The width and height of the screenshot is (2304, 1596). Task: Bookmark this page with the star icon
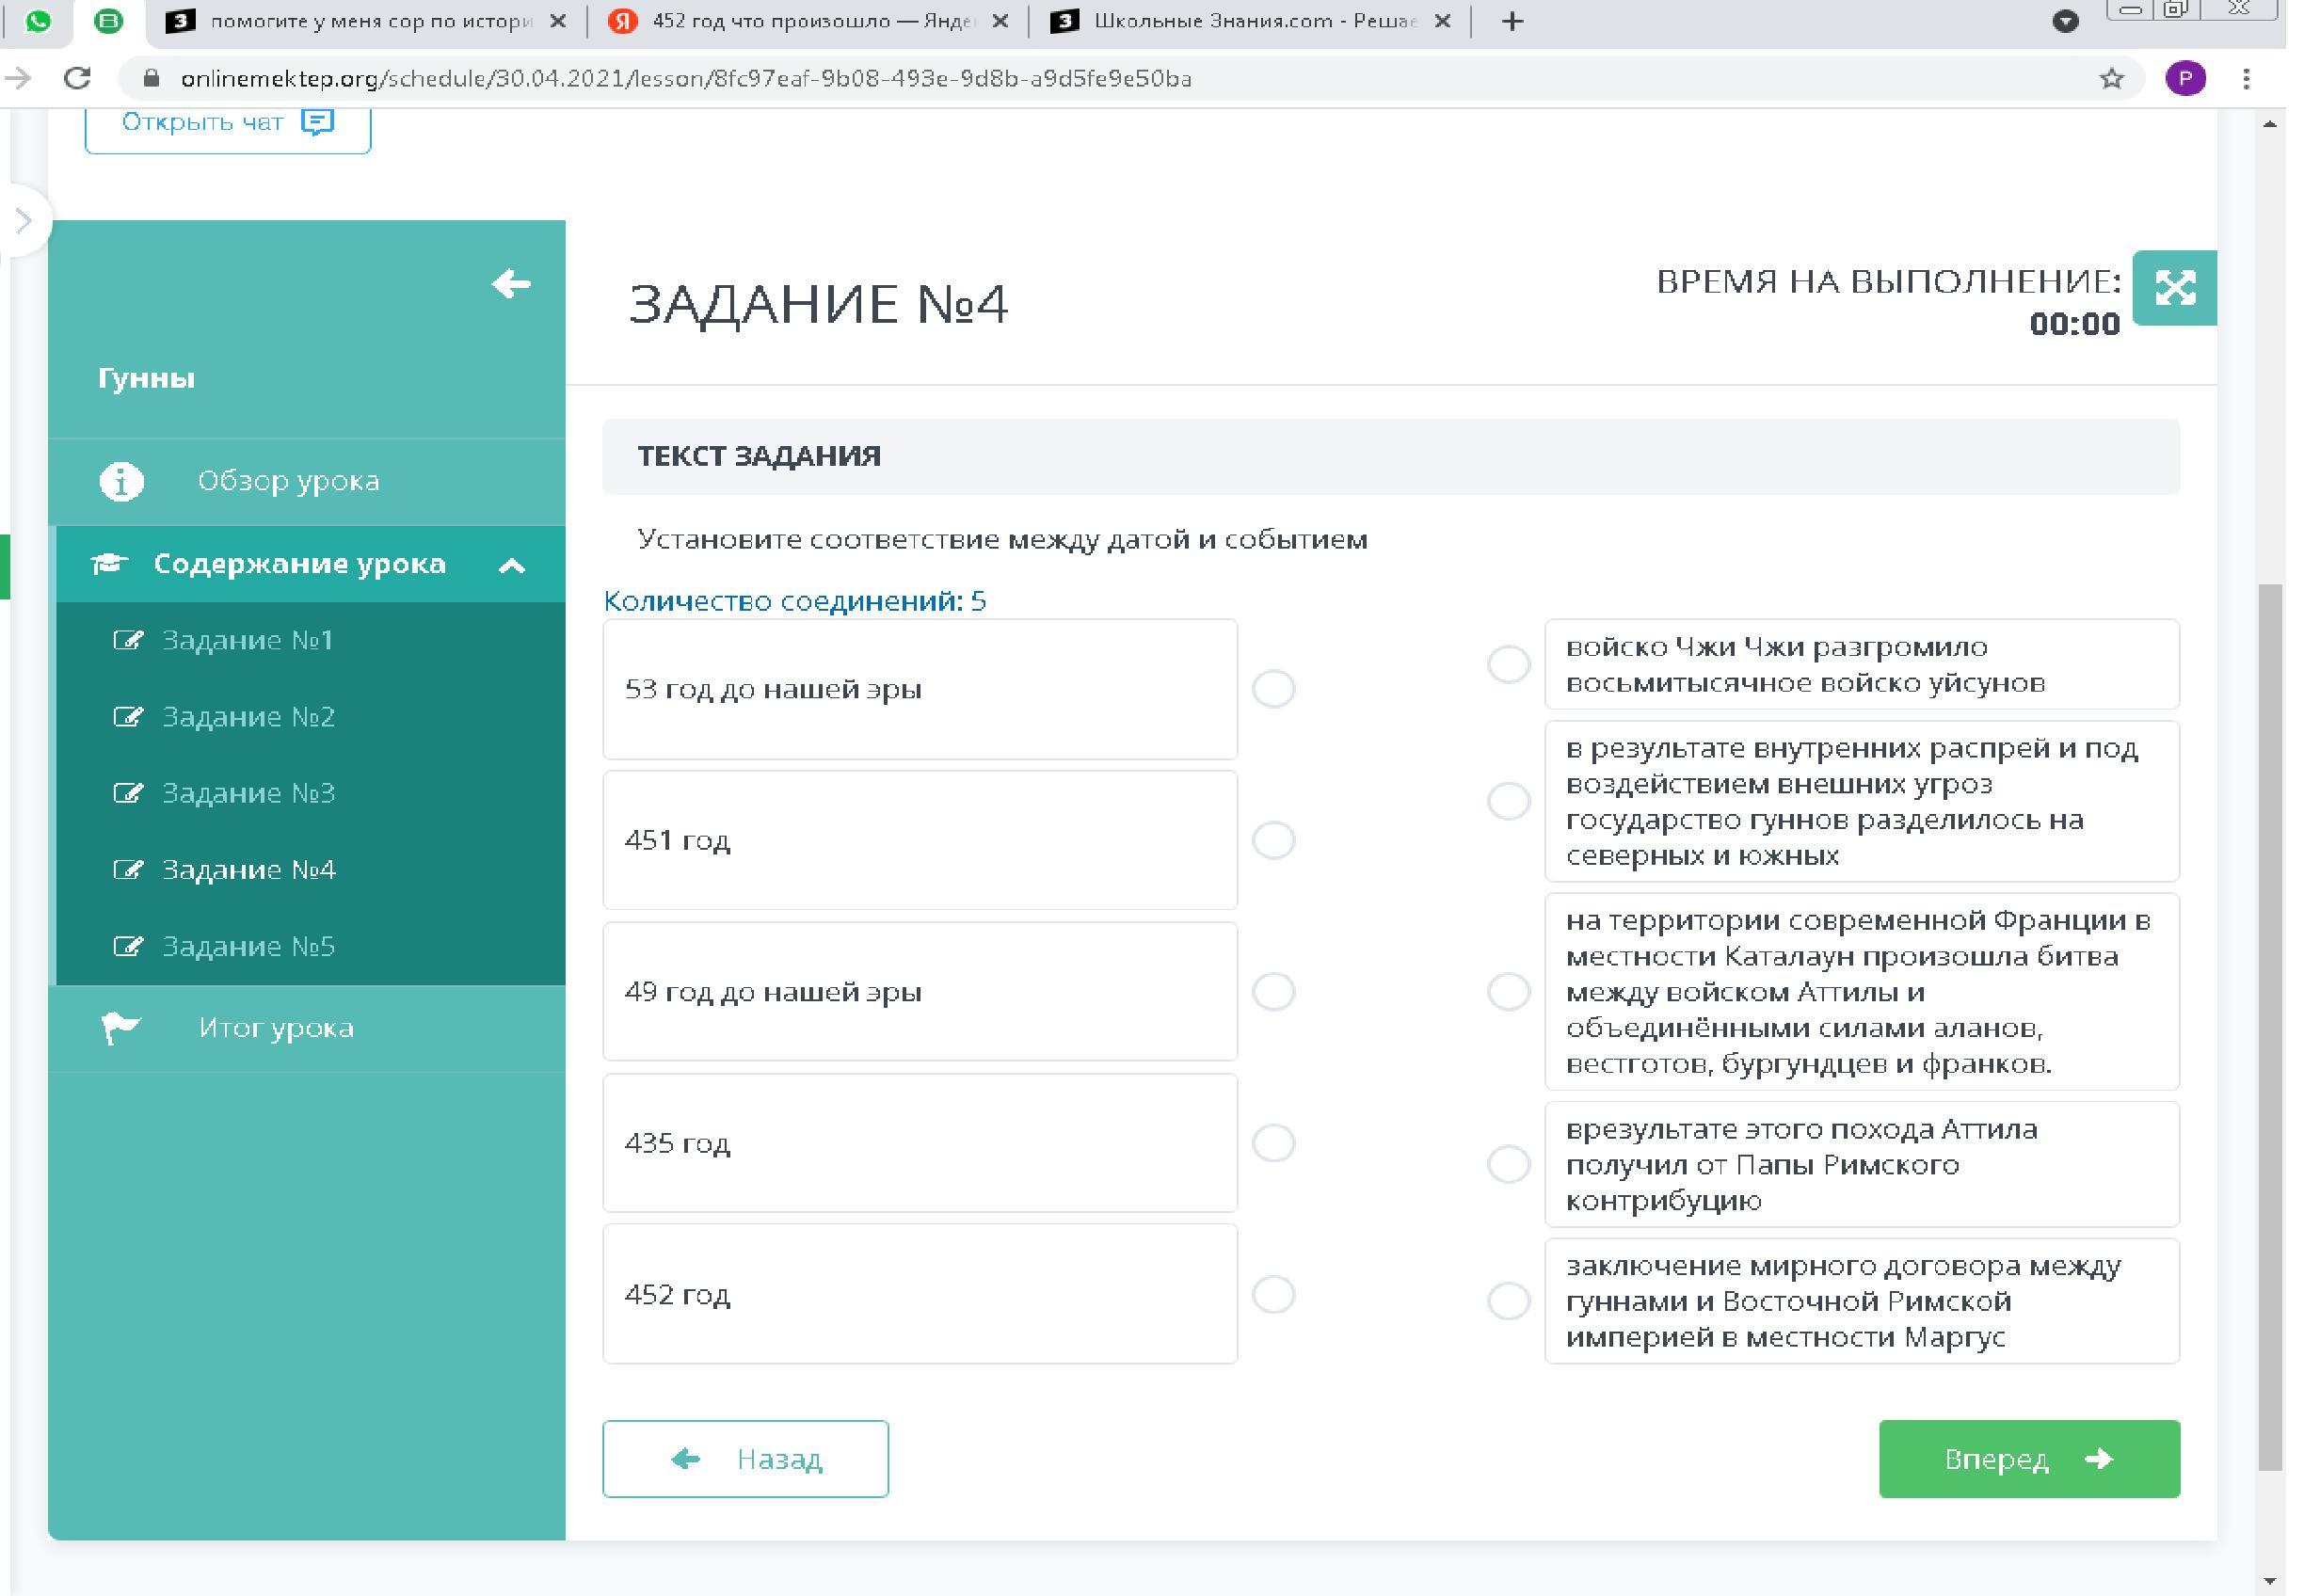(x=2111, y=79)
